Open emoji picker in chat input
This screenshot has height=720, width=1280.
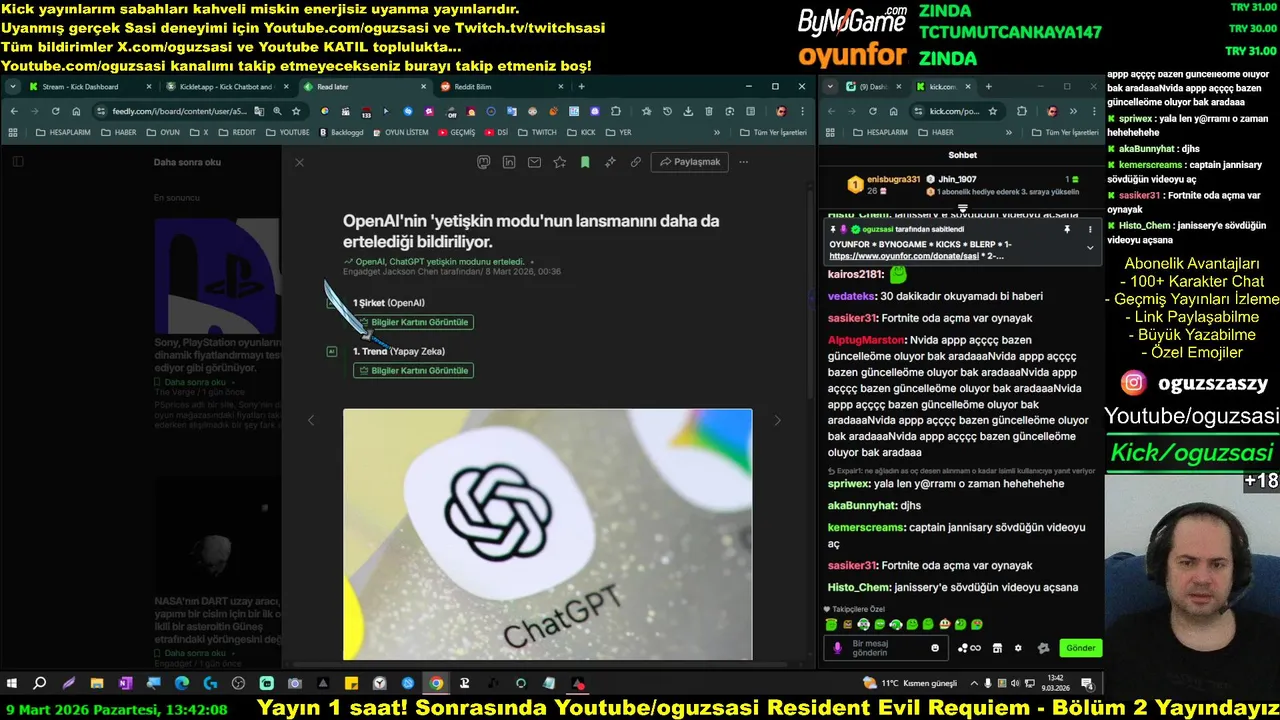pos(935,648)
